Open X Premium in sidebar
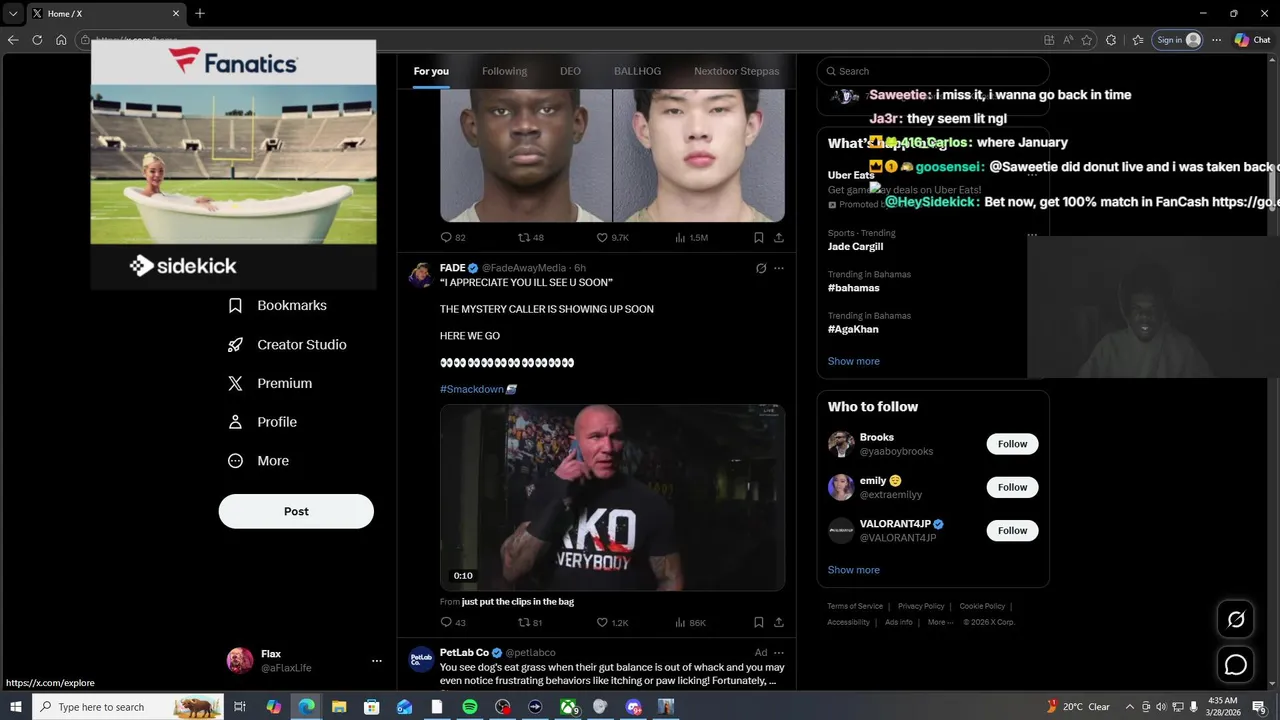Viewport: 1280px width, 720px height. click(269, 383)
